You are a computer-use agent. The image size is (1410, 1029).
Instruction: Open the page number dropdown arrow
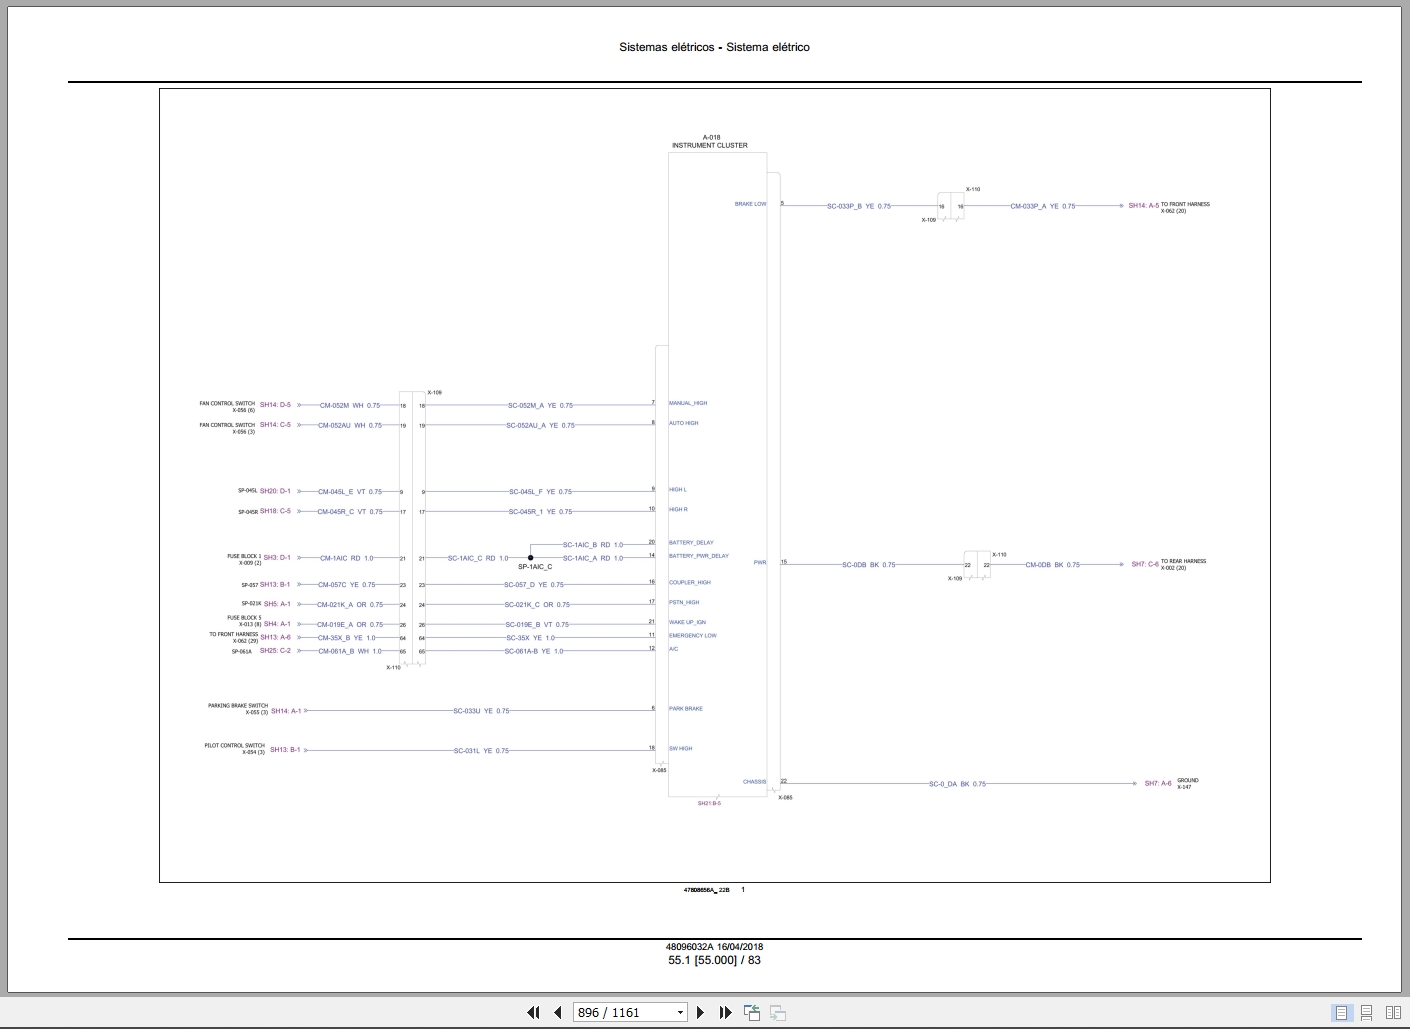(x=680, y=1012)
